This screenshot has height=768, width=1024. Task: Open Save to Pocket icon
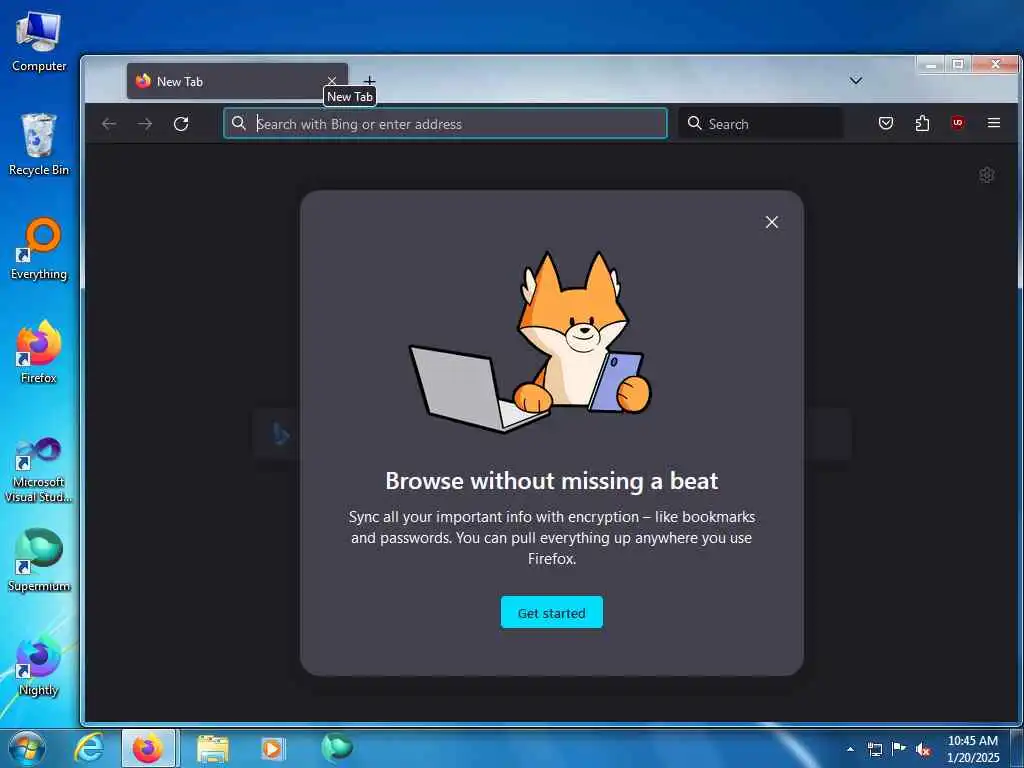[x=886, y=123]
